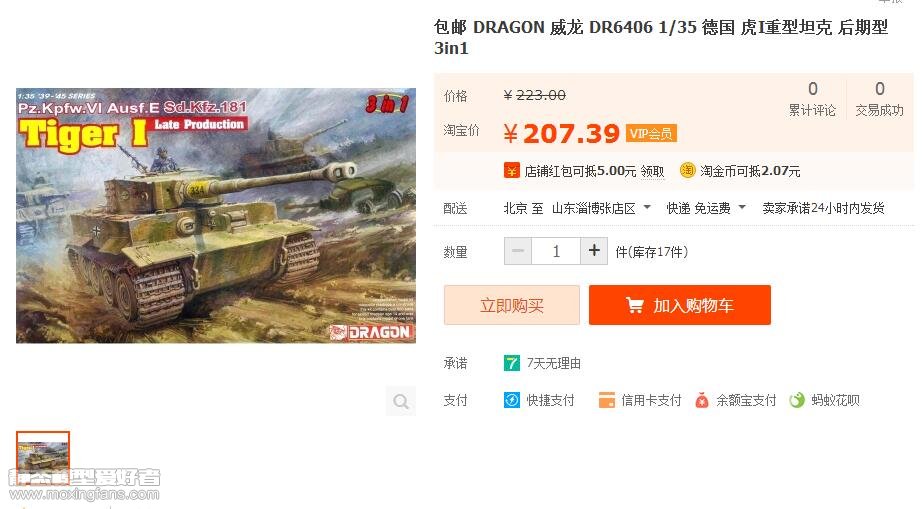Viewport: 922px width, 509px height.
Task: Click the shopping cart icon in 加入购物车
Action: click(634, 305)
